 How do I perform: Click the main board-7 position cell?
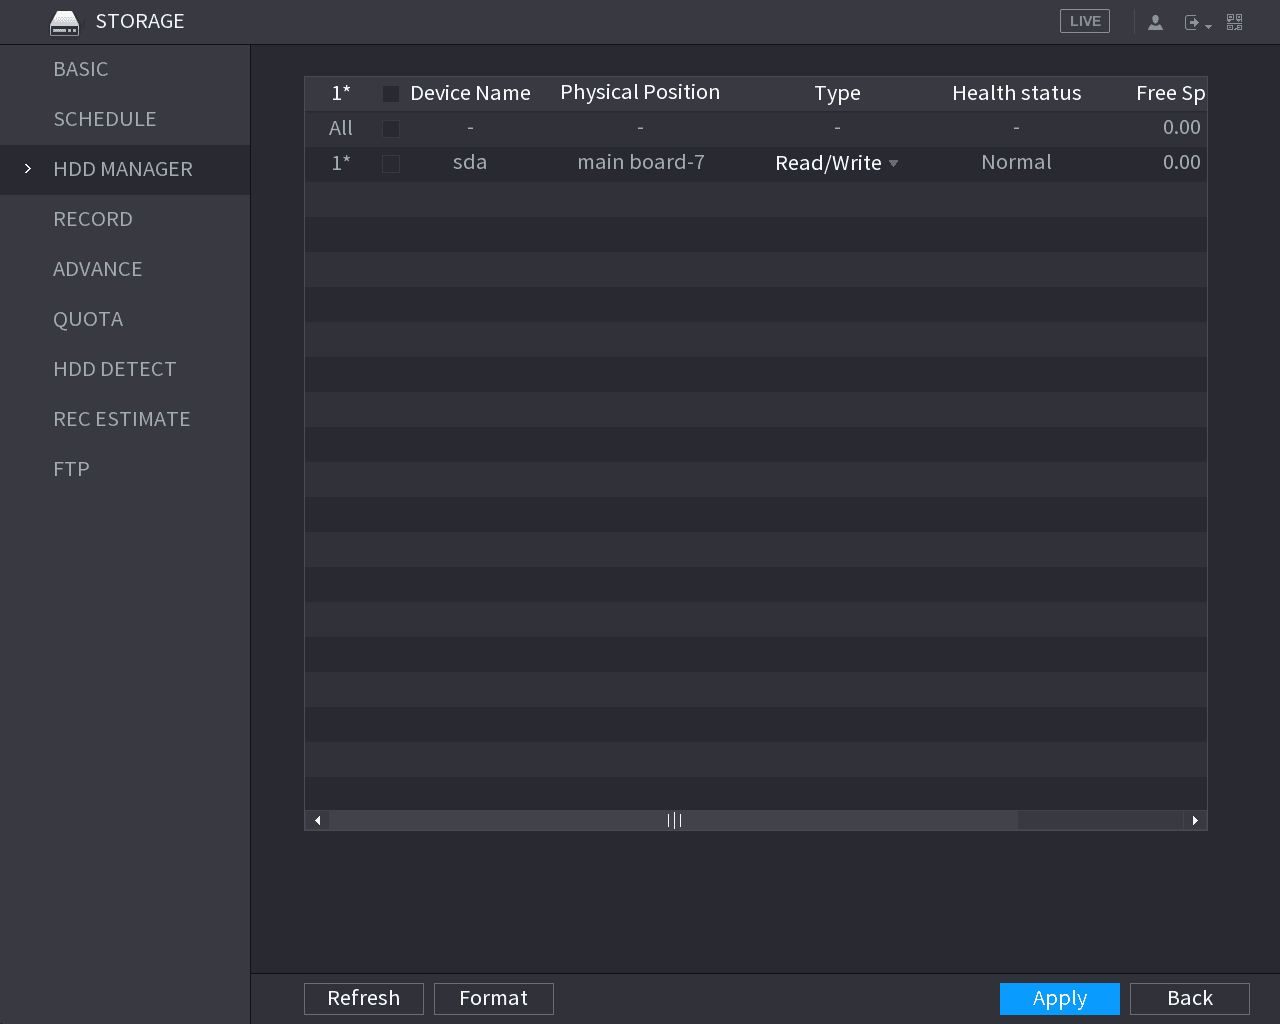click(641, 162)
